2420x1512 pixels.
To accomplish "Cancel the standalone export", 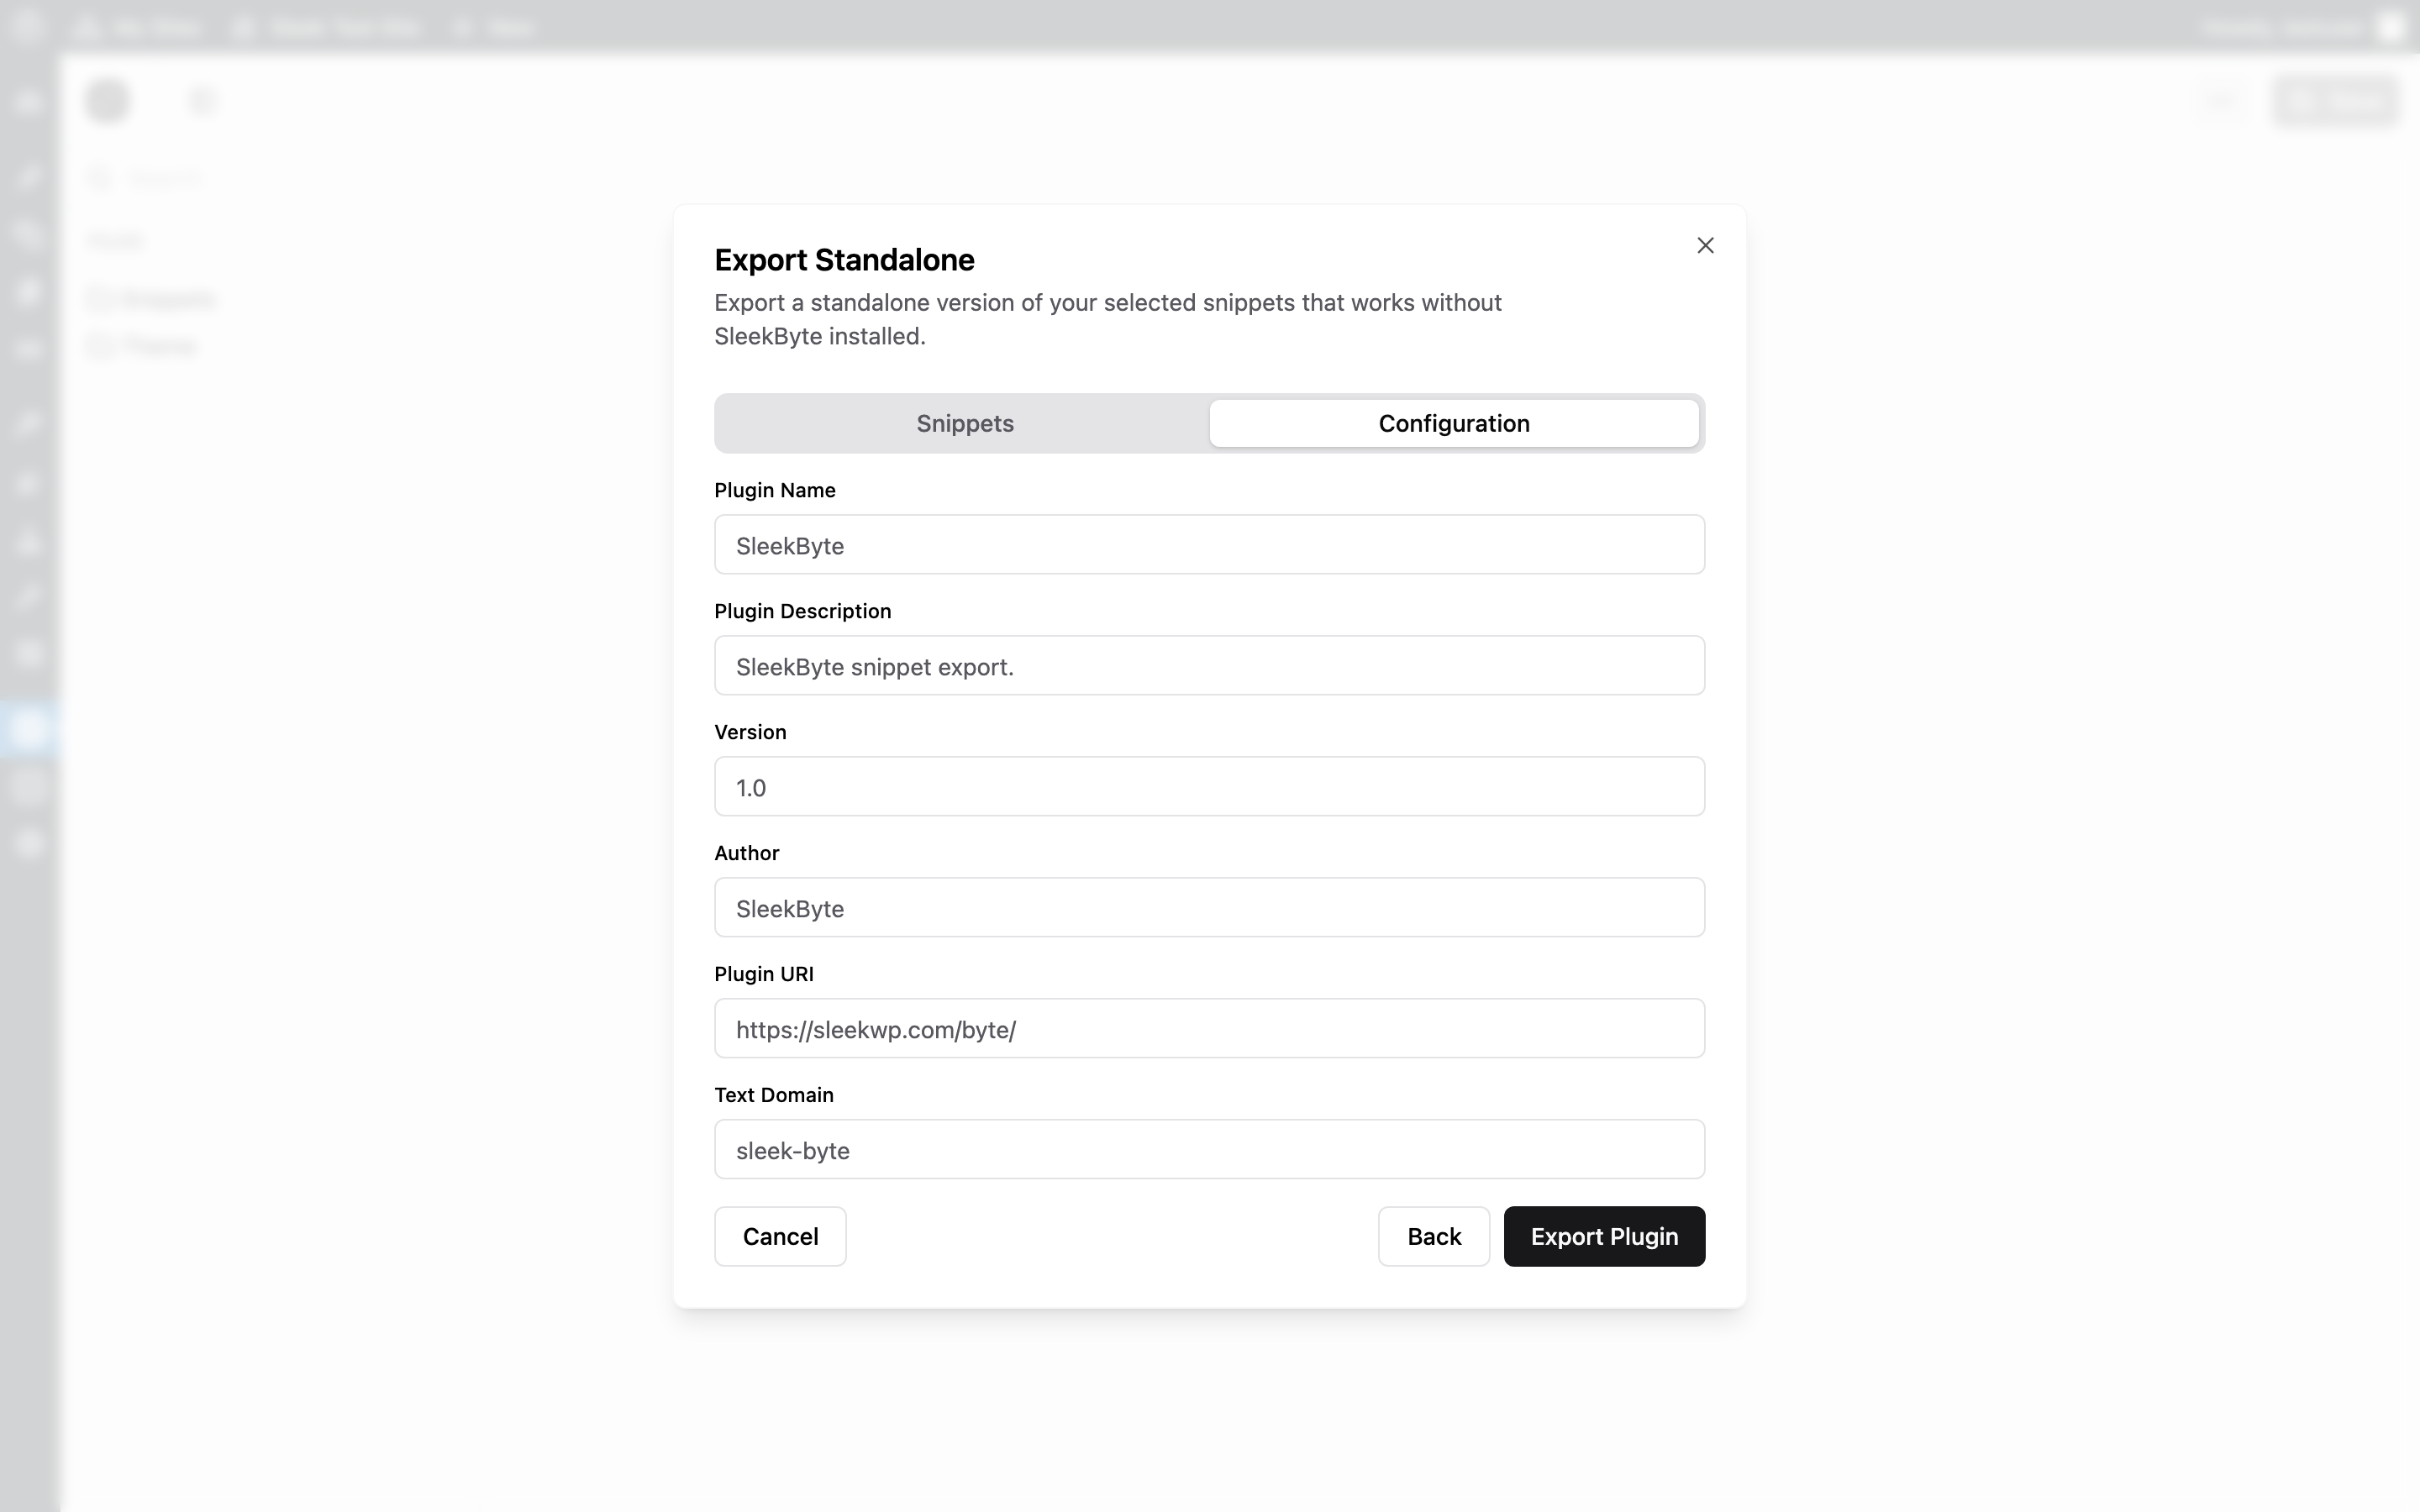I will [780, 1237].
